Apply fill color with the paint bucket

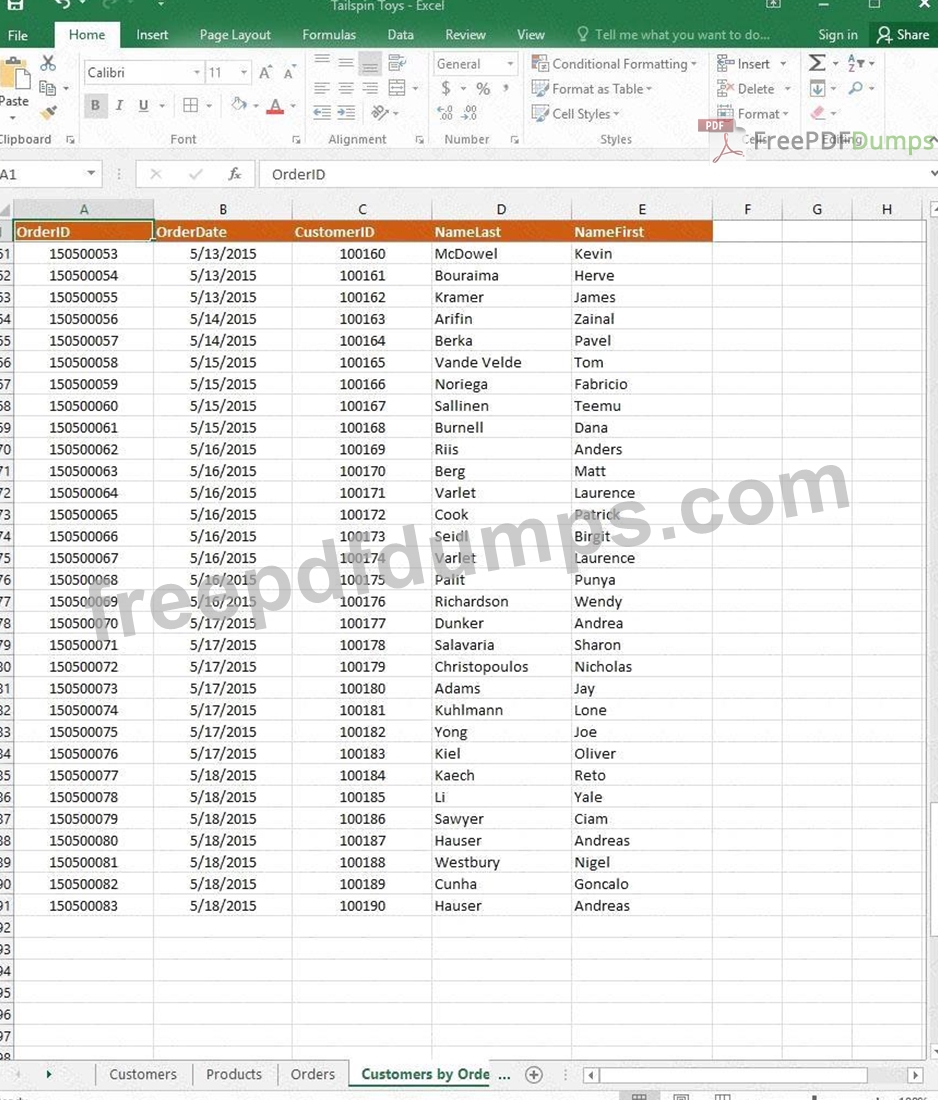tap(239, 105)
